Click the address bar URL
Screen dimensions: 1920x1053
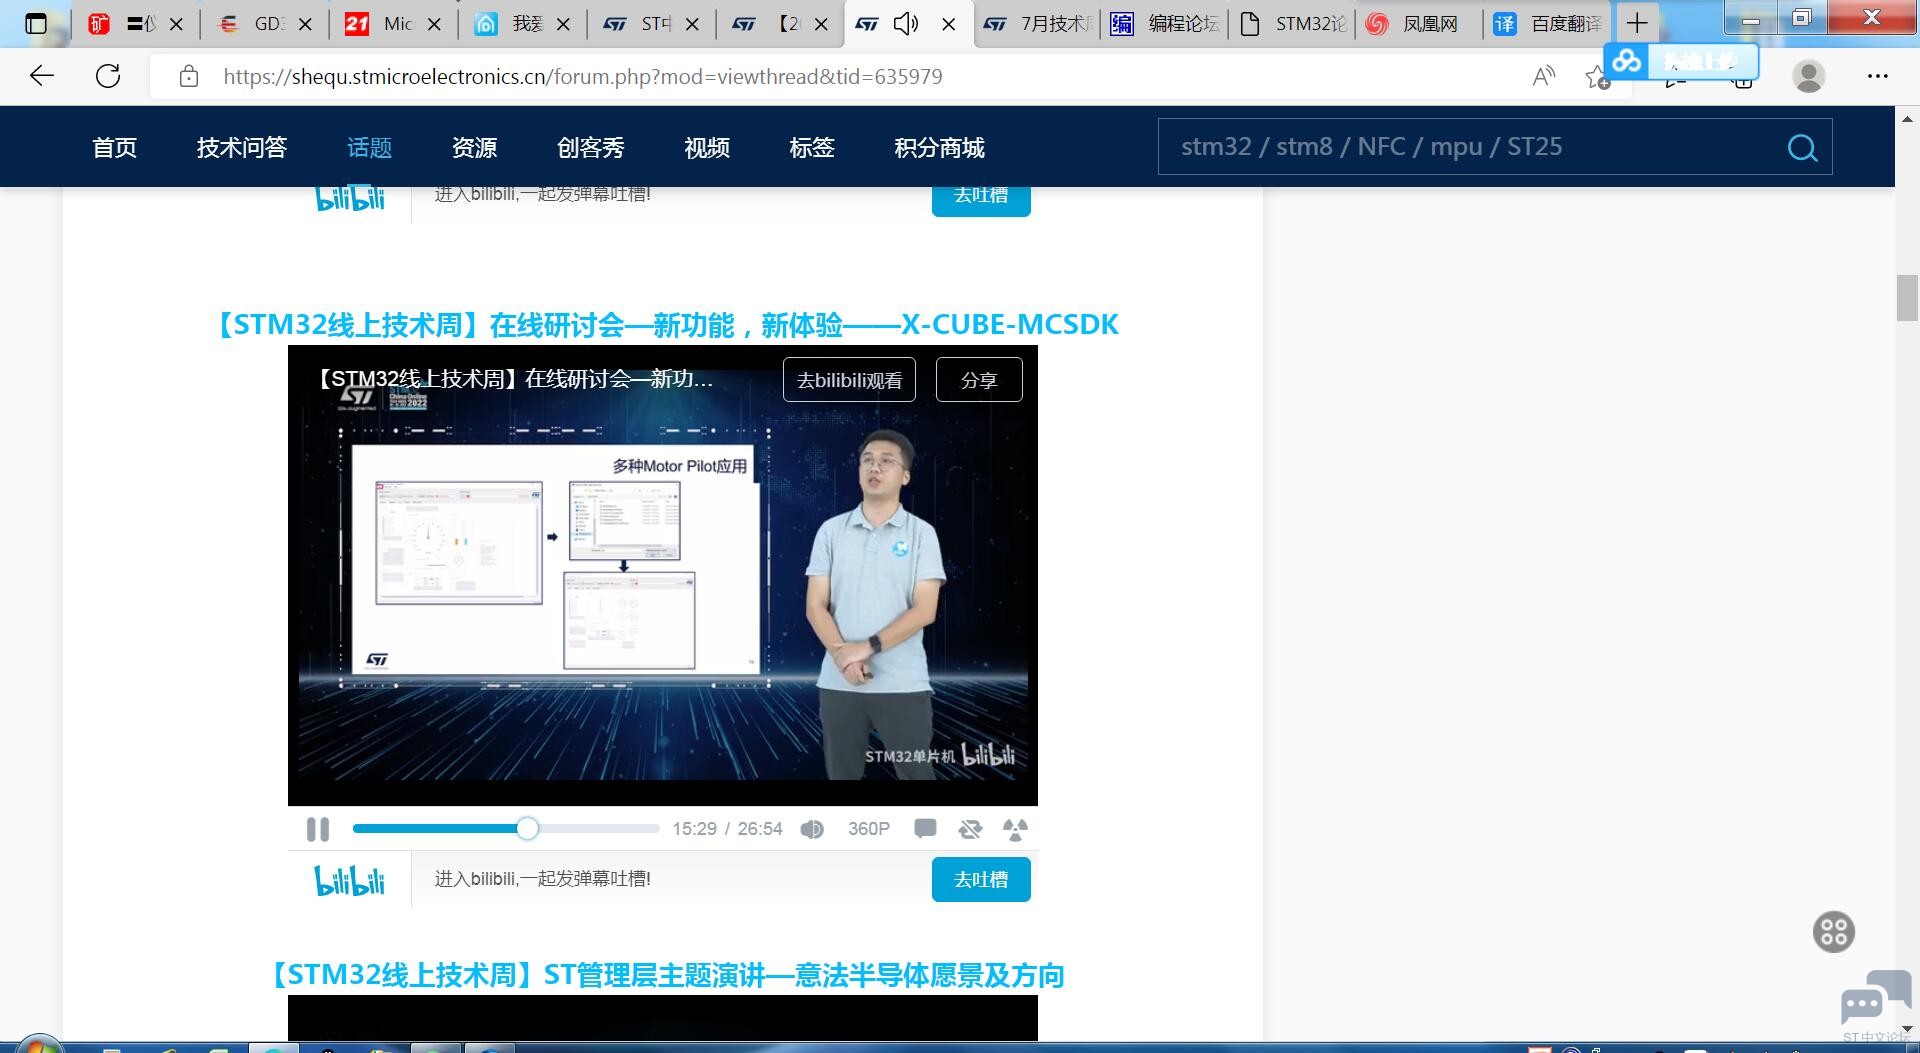tap(582, 77)
